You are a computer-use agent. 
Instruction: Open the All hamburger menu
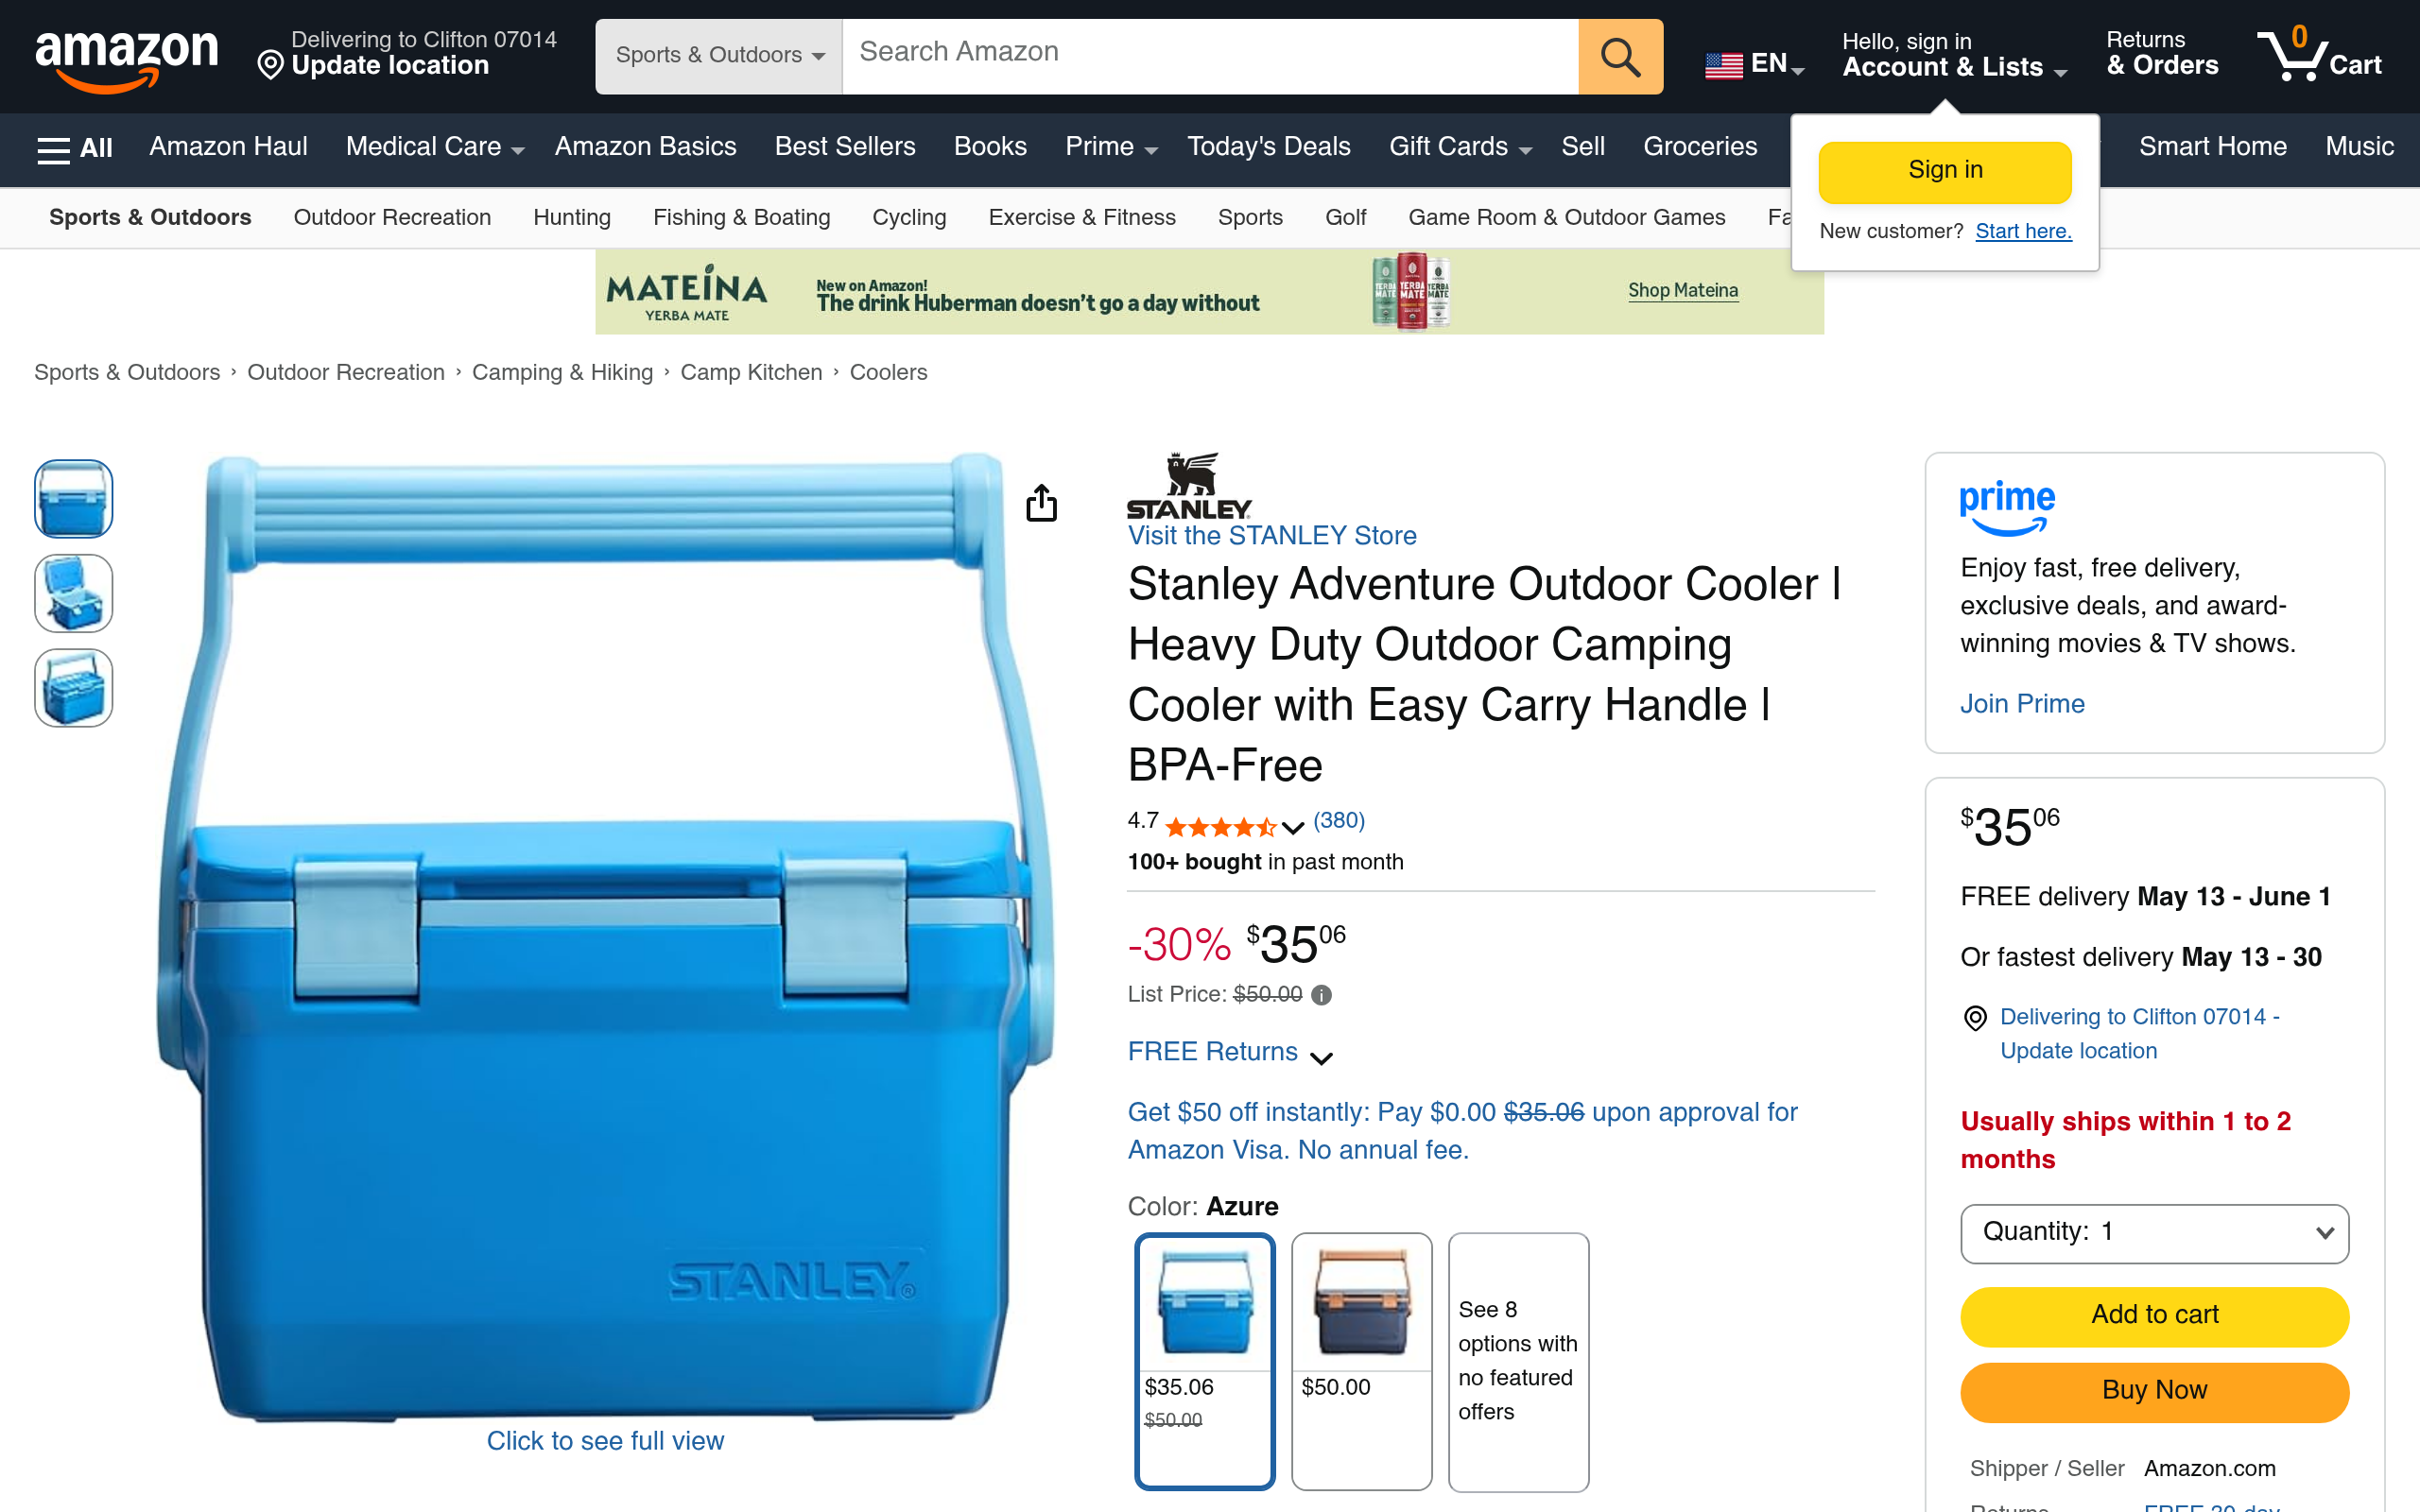tap(74, 148)
